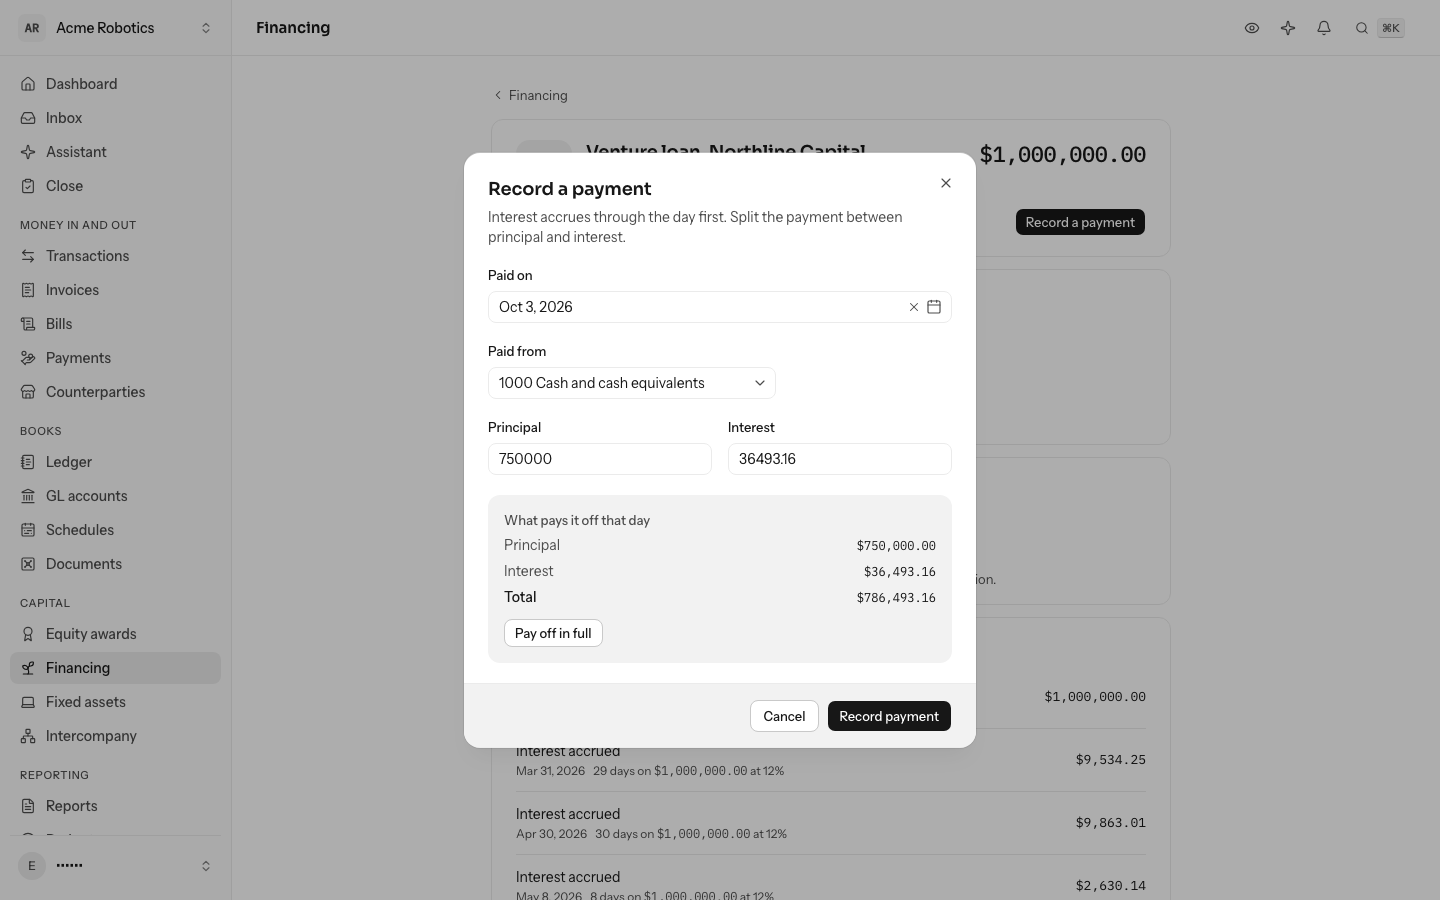The height and width of the screenshot is (900, 1440).
Task: Open search with the magnifier icon
Action: [x=1362, y=28]
